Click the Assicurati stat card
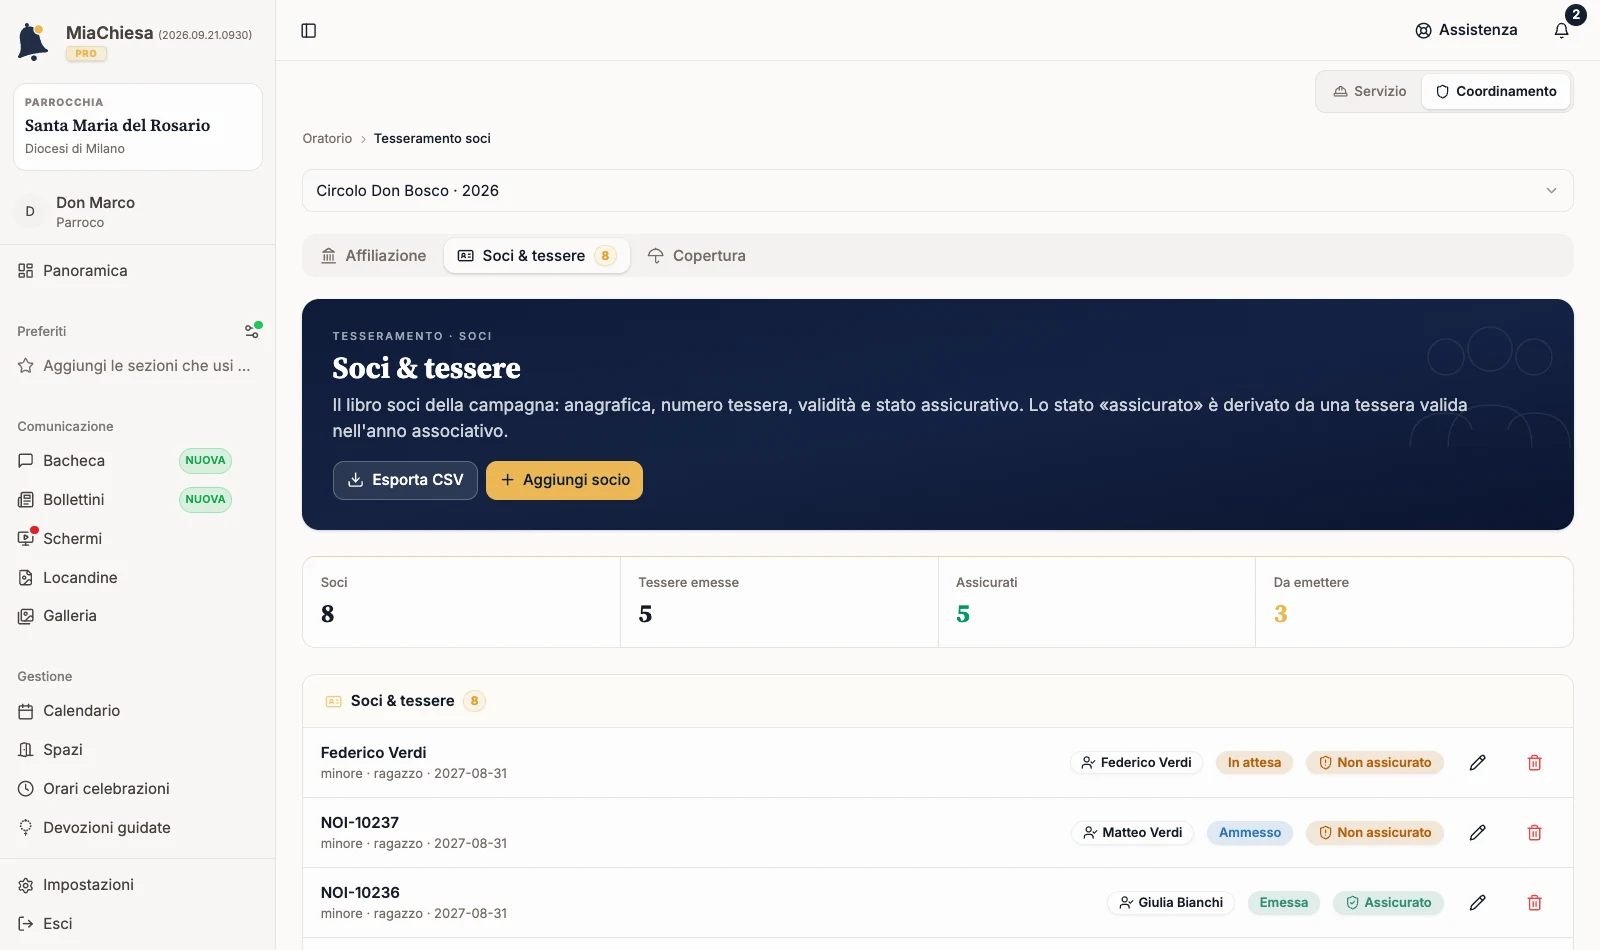The image size is (1600, 950). tap(1097, 602)
